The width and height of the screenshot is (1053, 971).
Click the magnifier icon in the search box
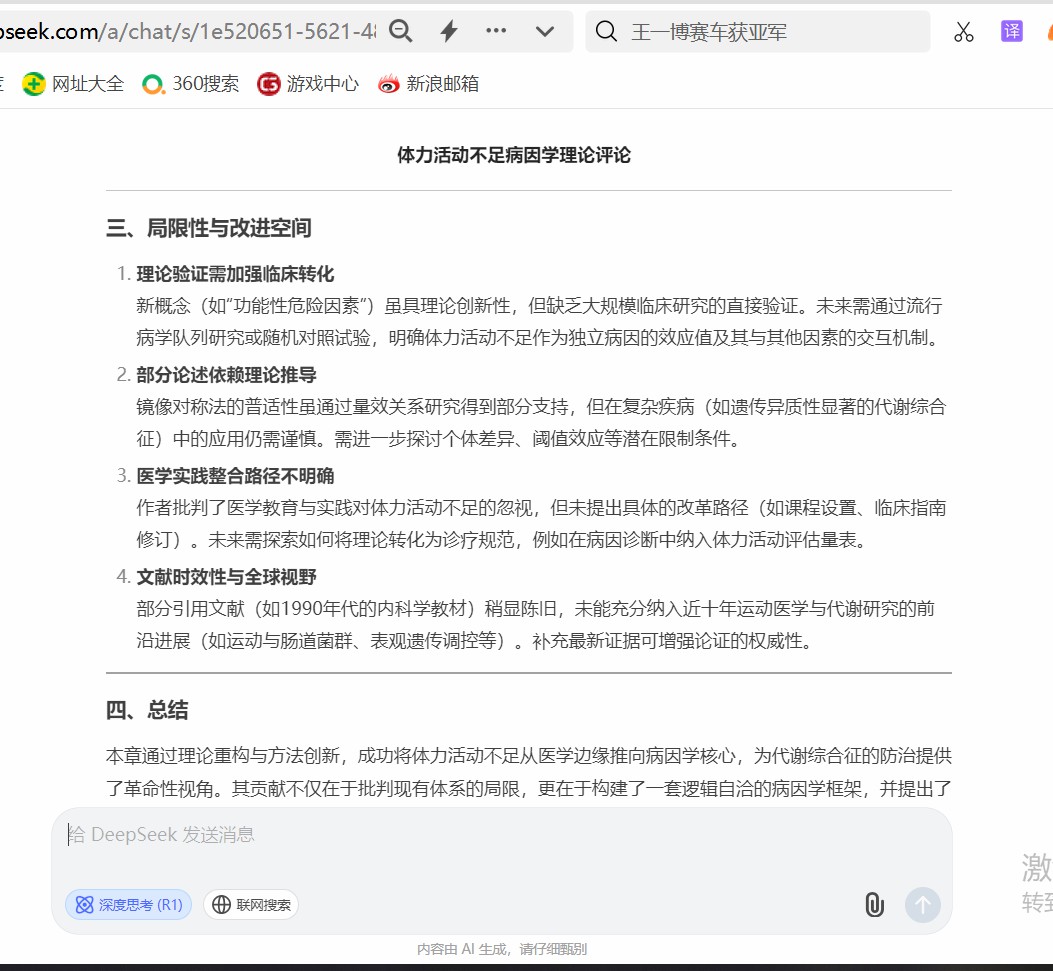606,32
